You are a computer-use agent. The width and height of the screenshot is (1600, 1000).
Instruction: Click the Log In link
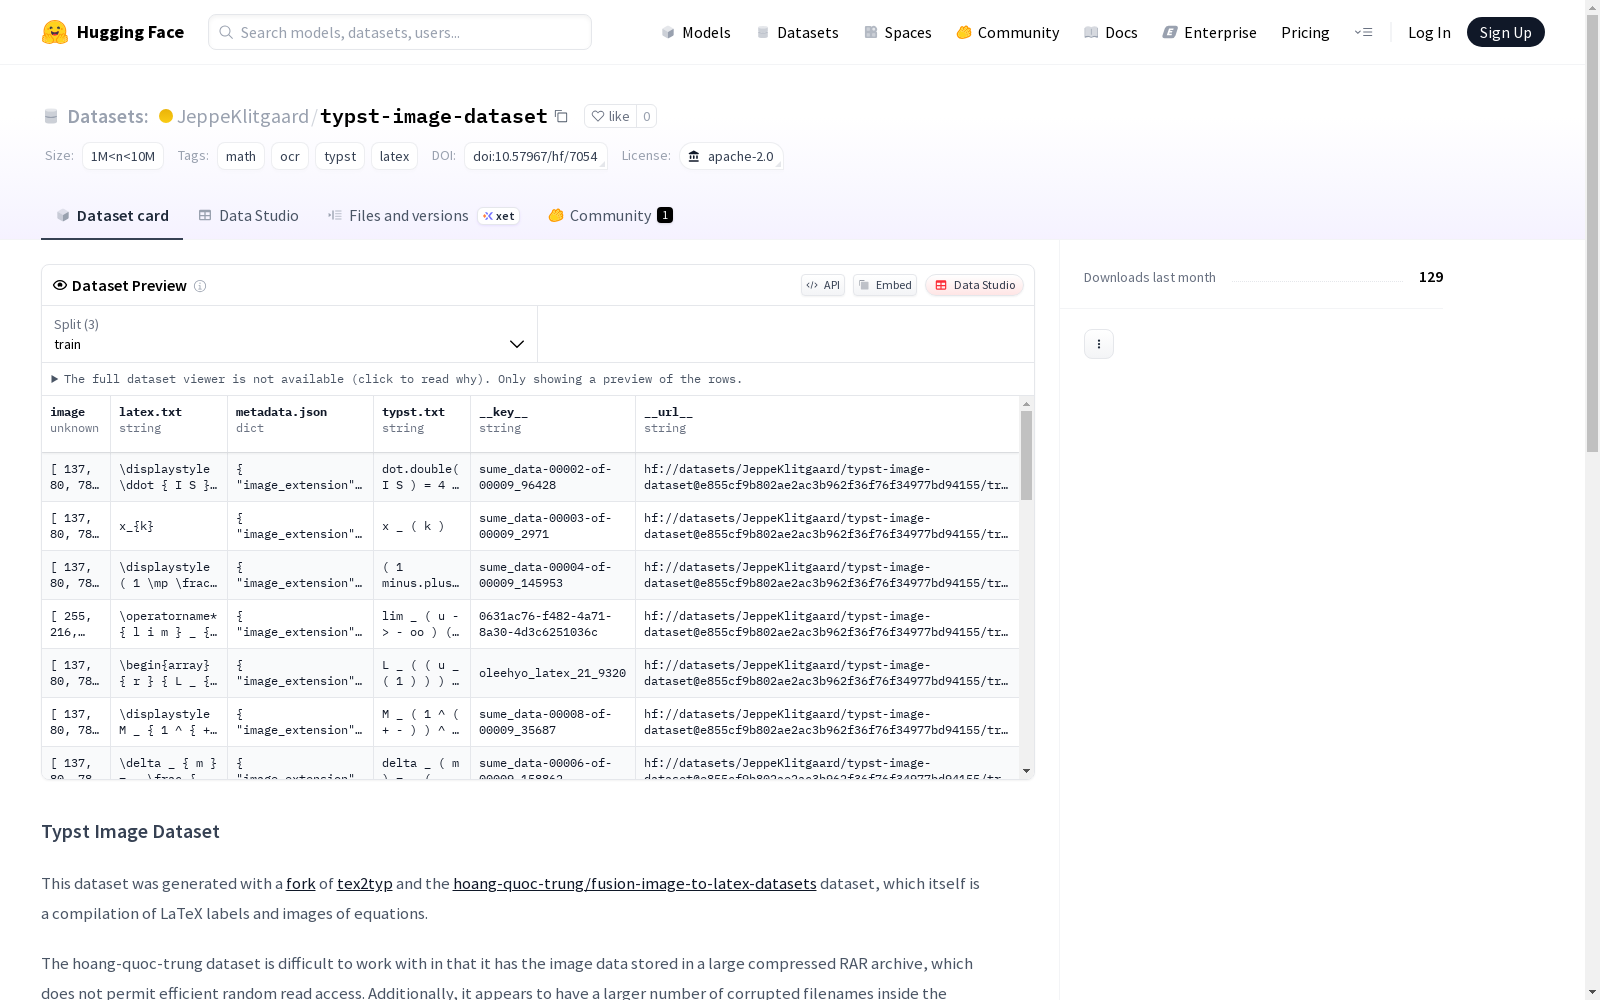pos(1429,32)
